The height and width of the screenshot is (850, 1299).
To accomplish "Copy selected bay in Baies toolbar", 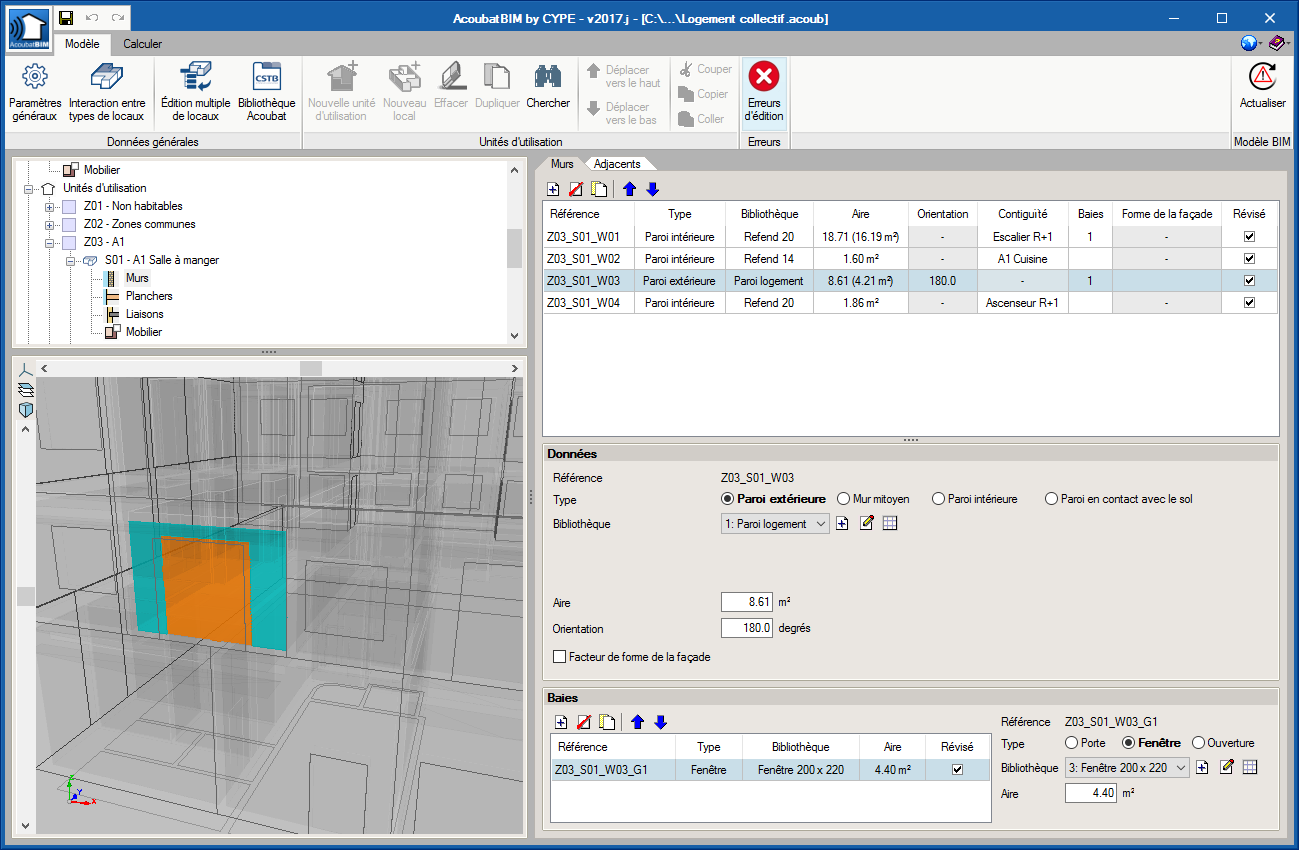I will (605, 722).
